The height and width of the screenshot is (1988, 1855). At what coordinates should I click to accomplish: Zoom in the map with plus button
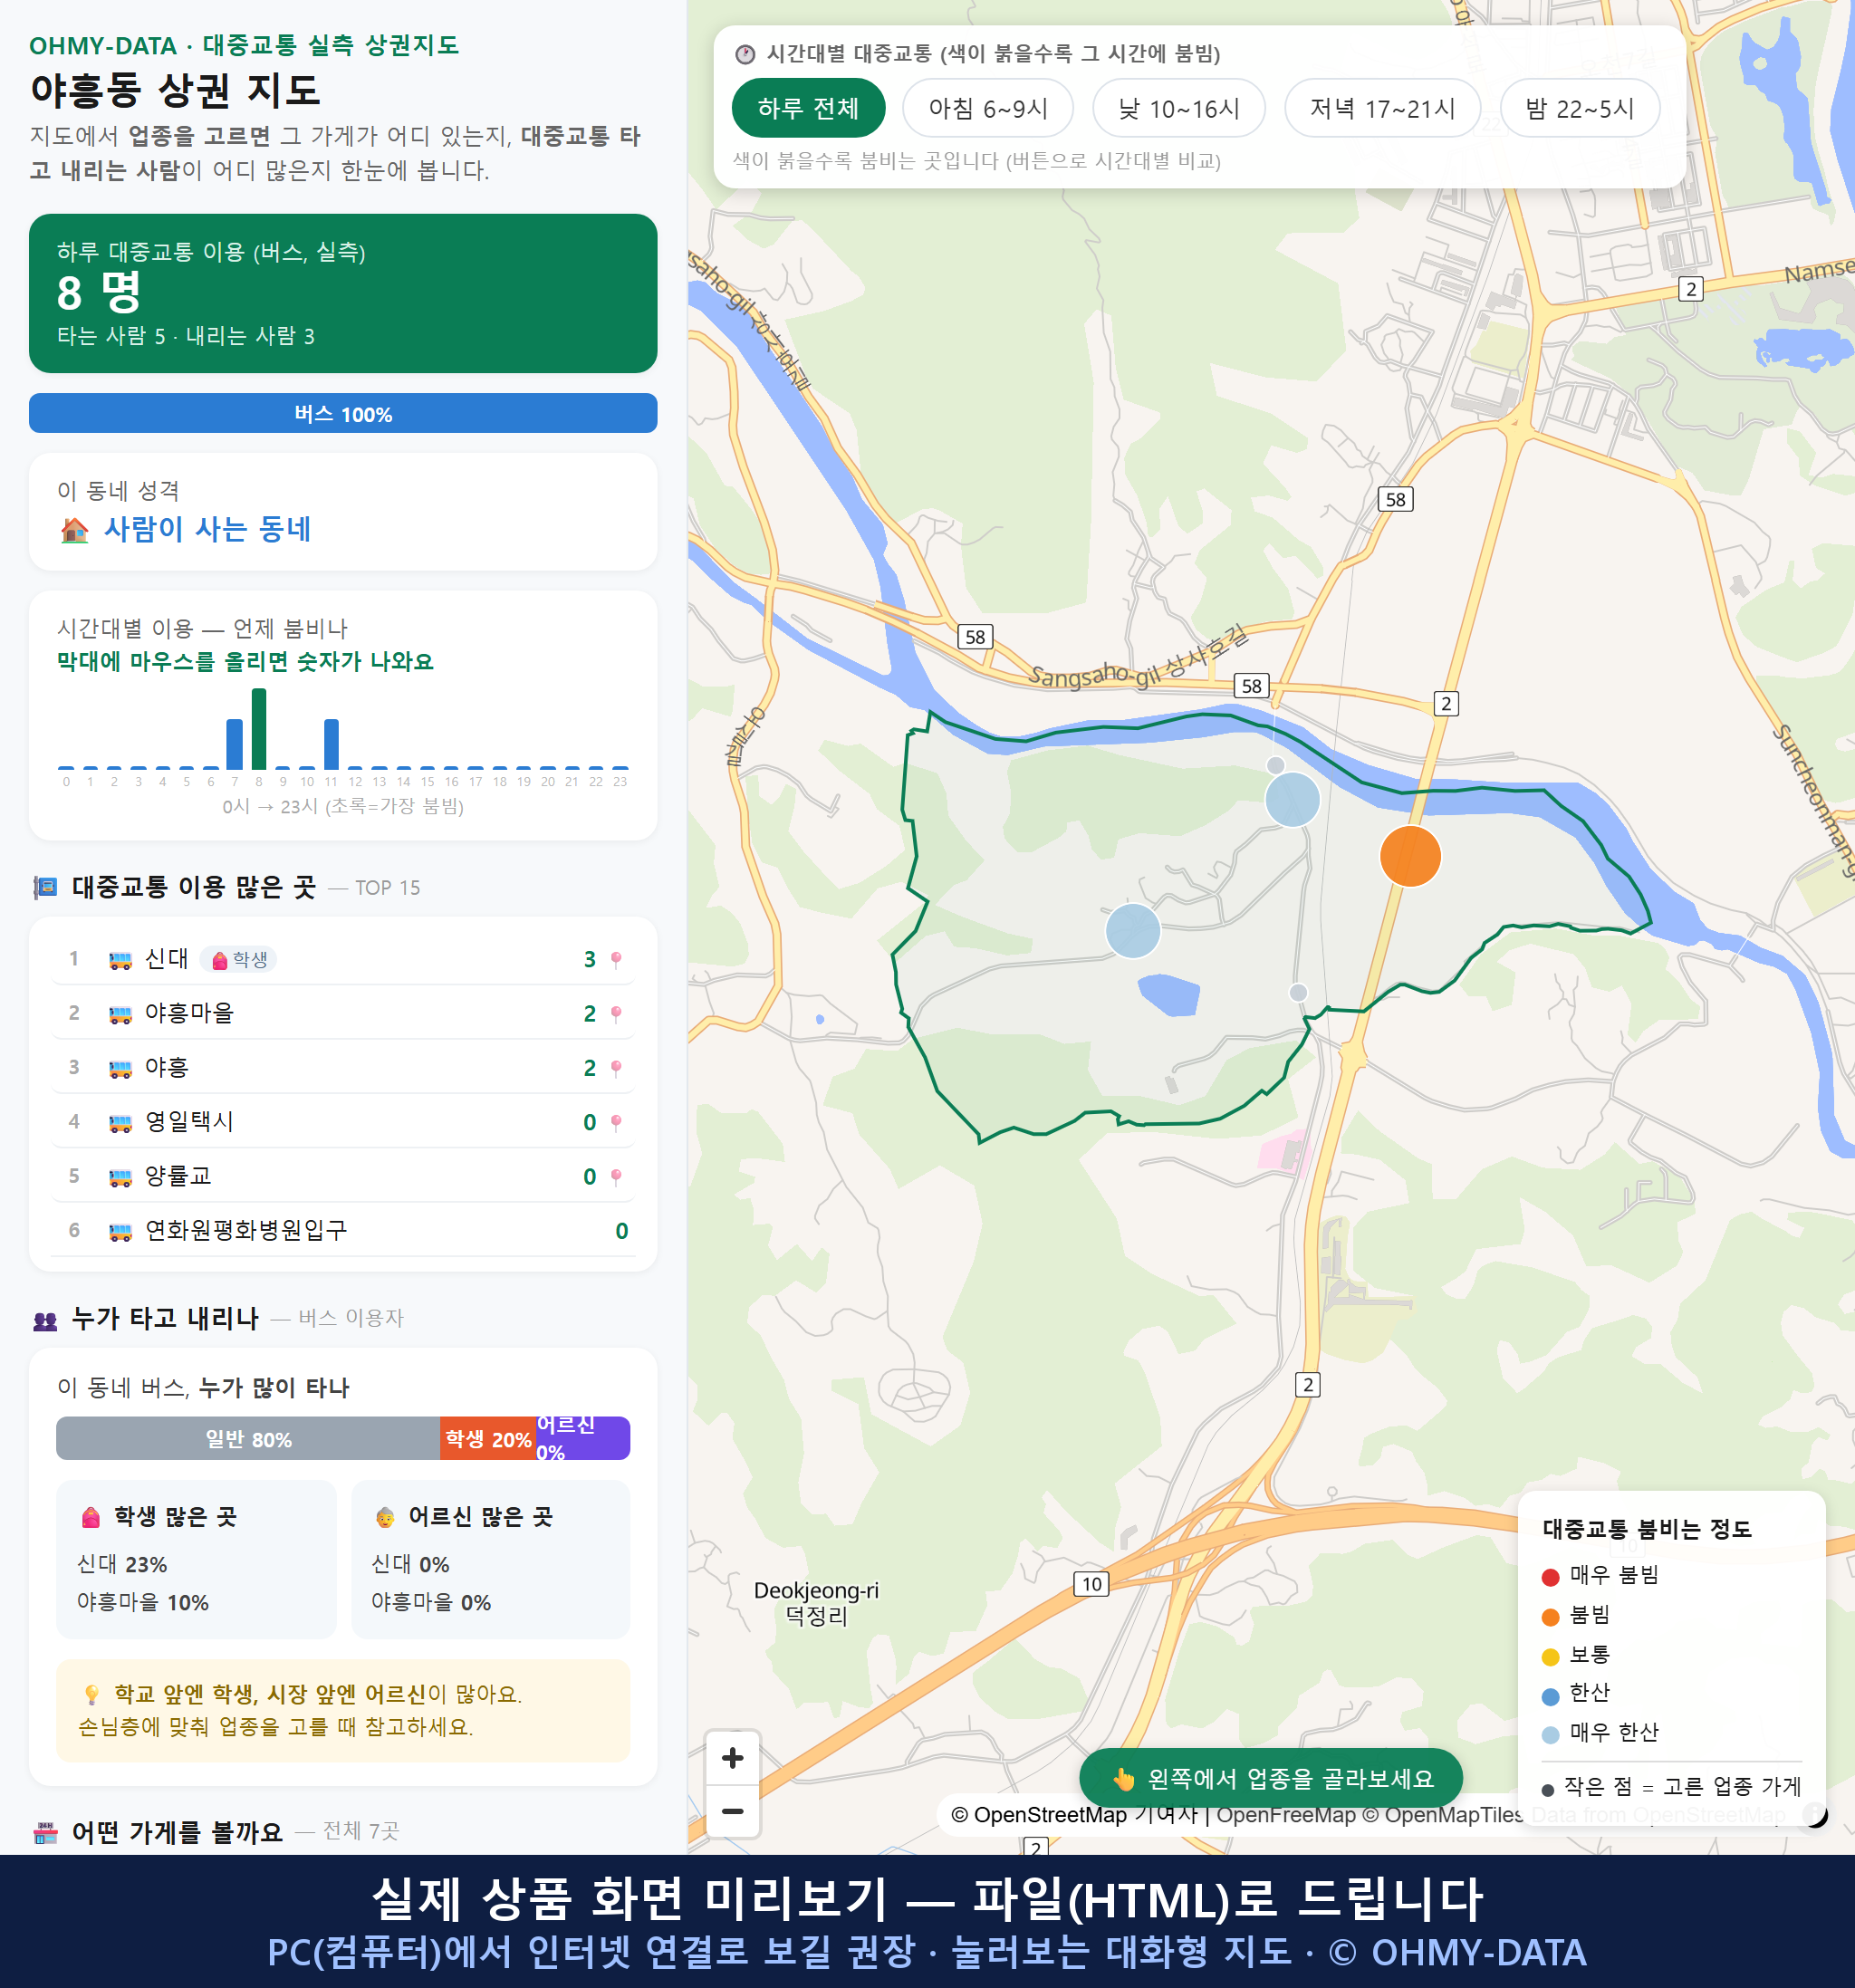click(733, 1758)
